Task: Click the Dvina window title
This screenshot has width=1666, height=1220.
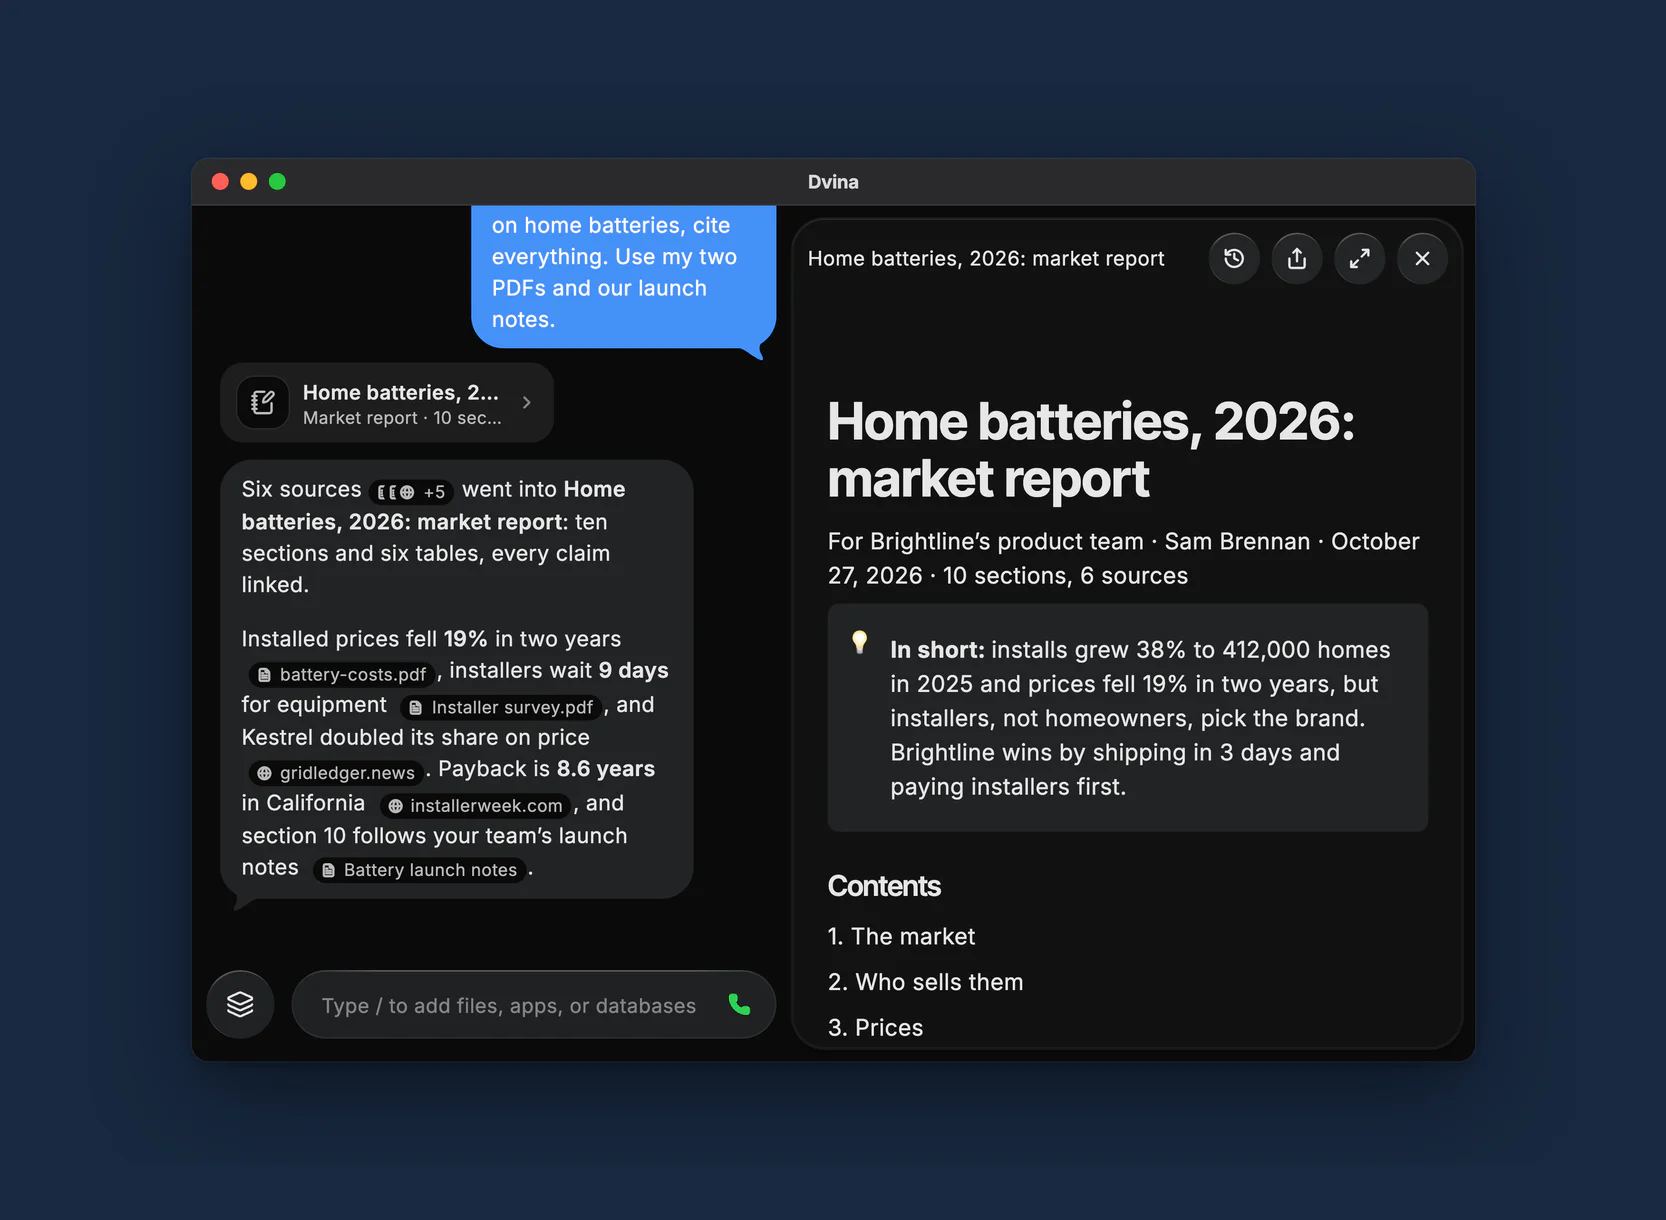Action: (x=833, y=182)
